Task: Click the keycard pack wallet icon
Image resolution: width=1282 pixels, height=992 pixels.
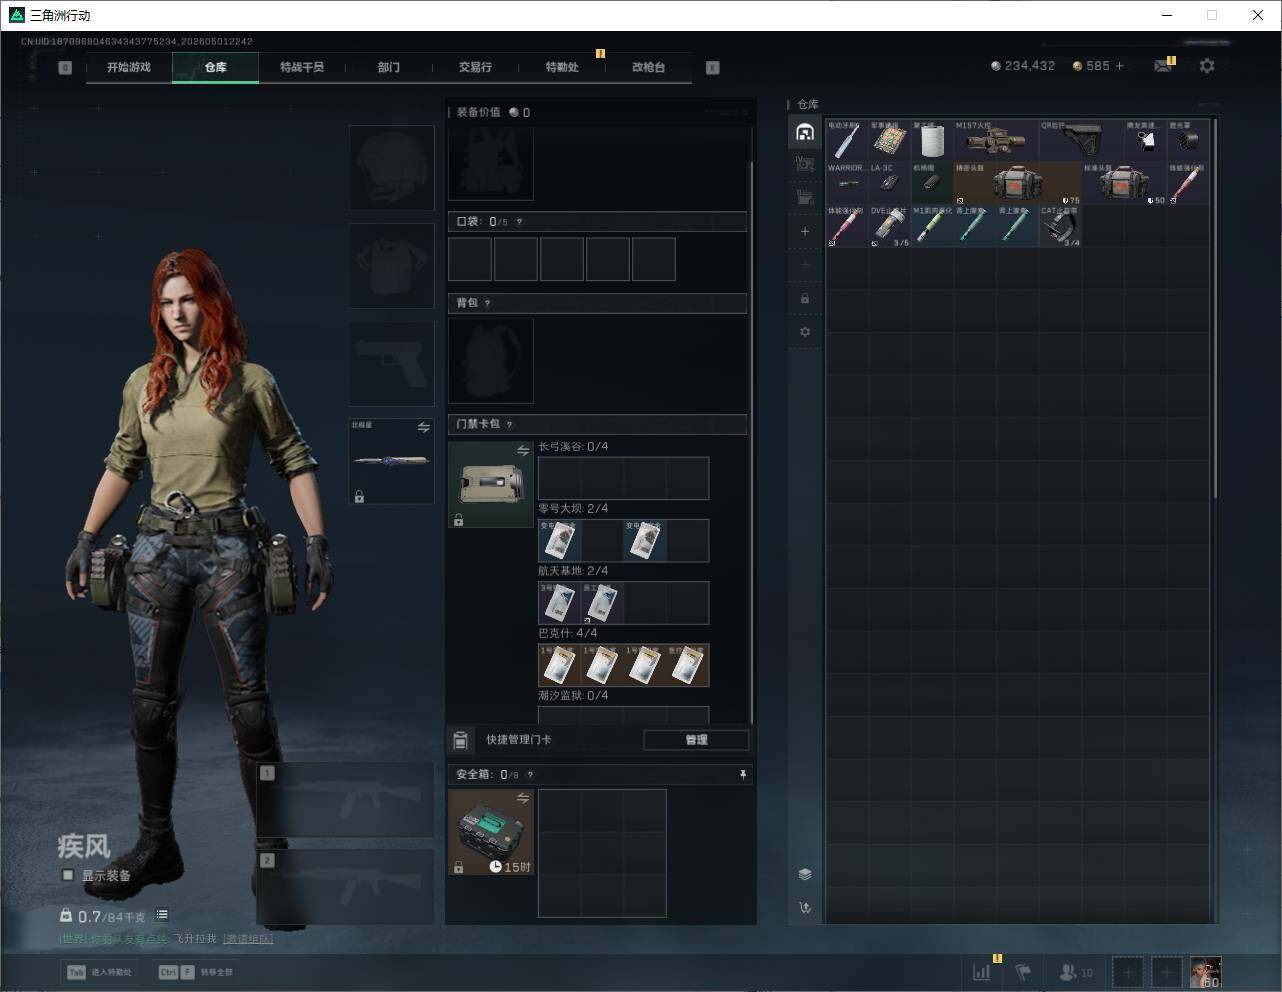Action: point(491,484)
